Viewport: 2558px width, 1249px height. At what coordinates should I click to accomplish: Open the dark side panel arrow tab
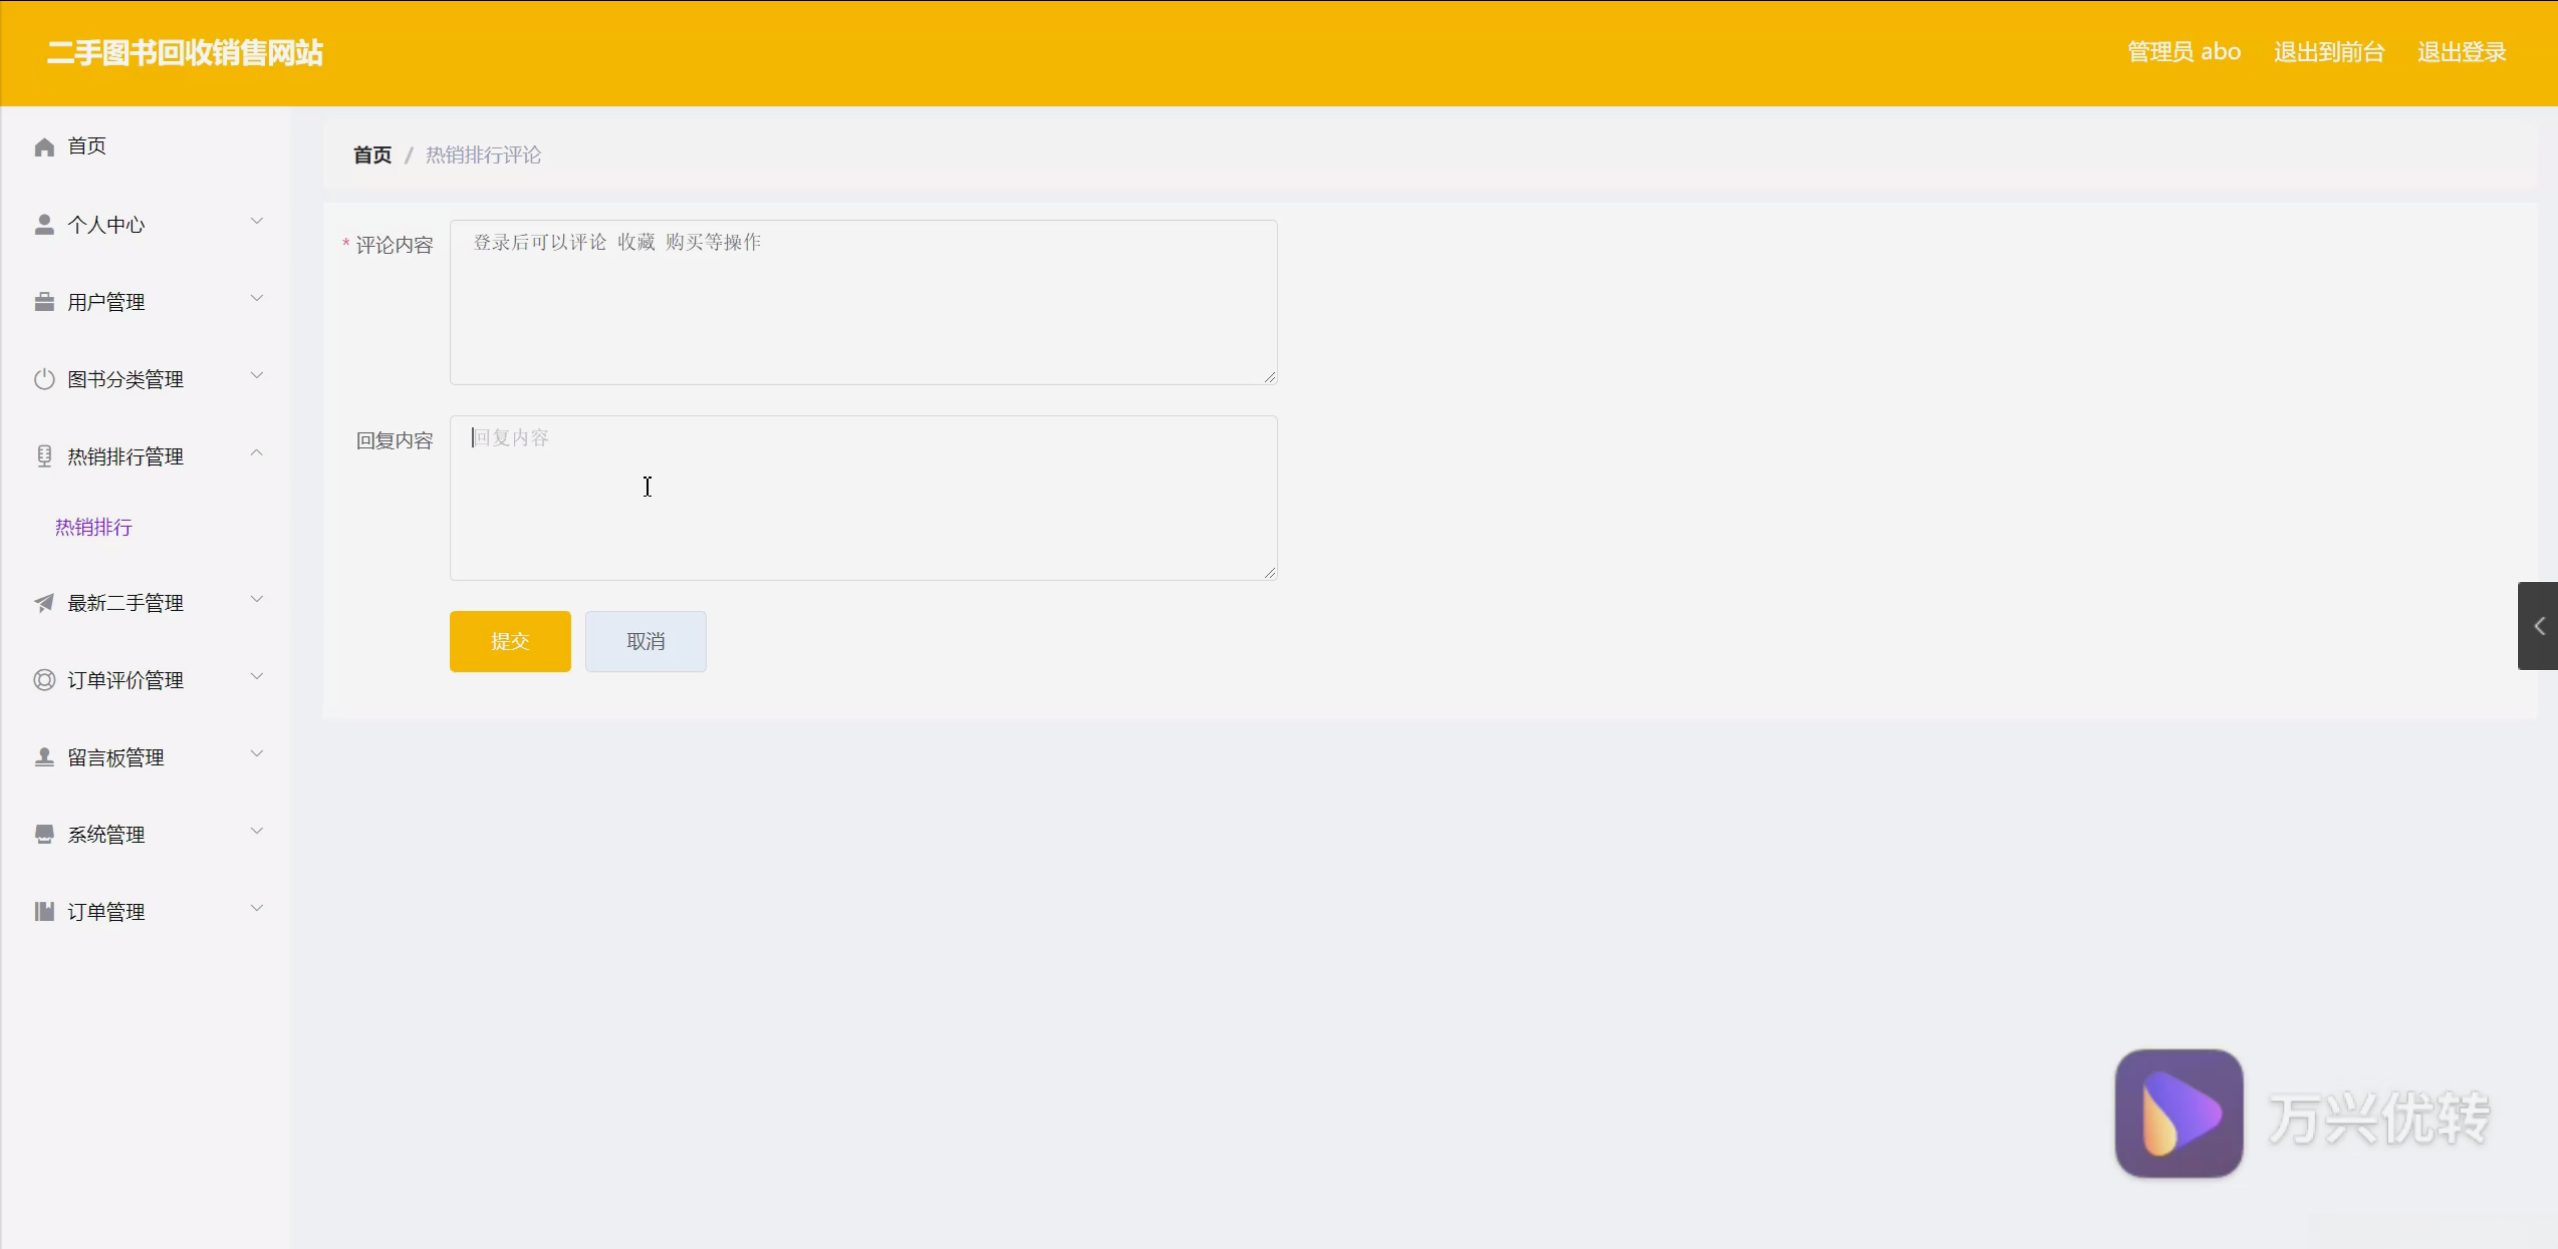coord(2538,626)
